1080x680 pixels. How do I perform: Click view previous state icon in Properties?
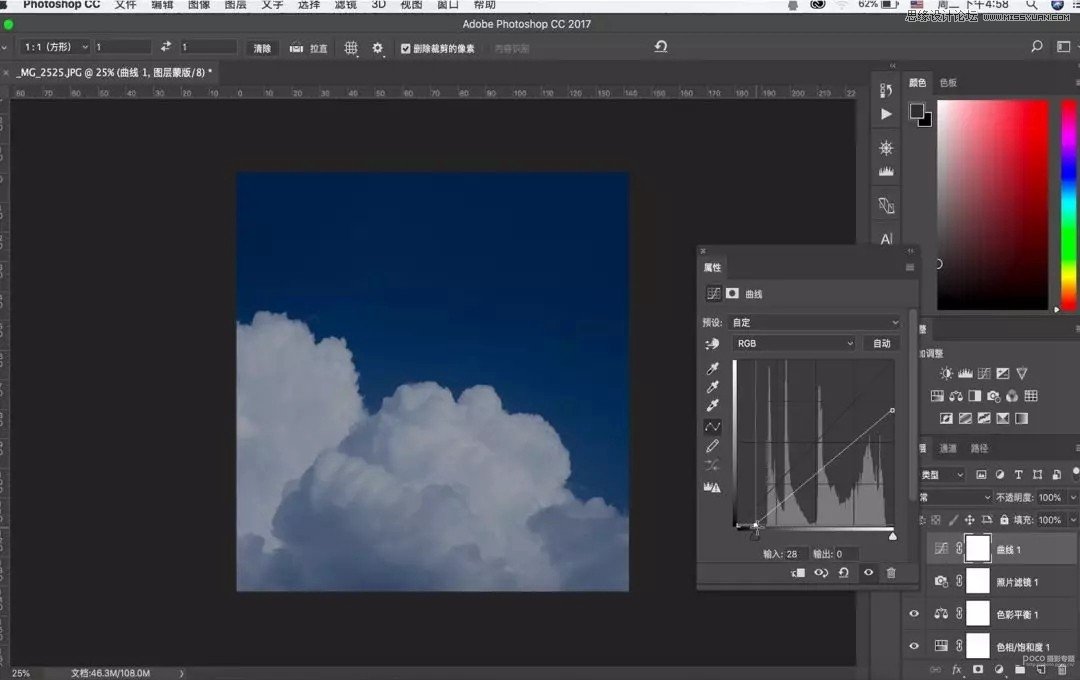(x=821, y=573)
